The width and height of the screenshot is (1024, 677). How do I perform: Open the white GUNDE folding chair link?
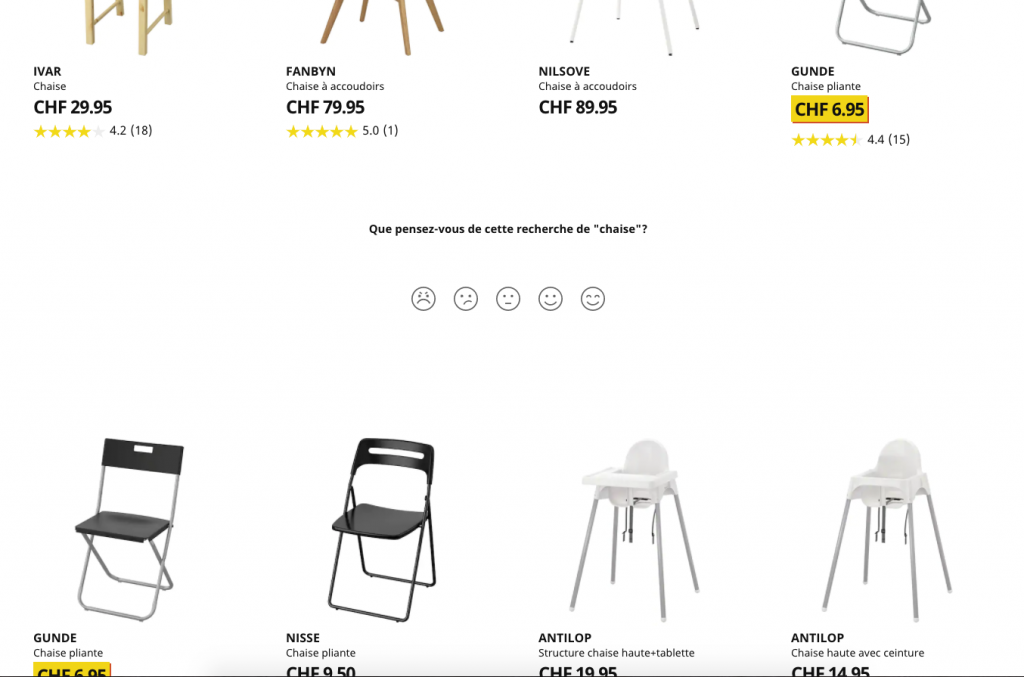pyautogui.click(x=825, y=78)
